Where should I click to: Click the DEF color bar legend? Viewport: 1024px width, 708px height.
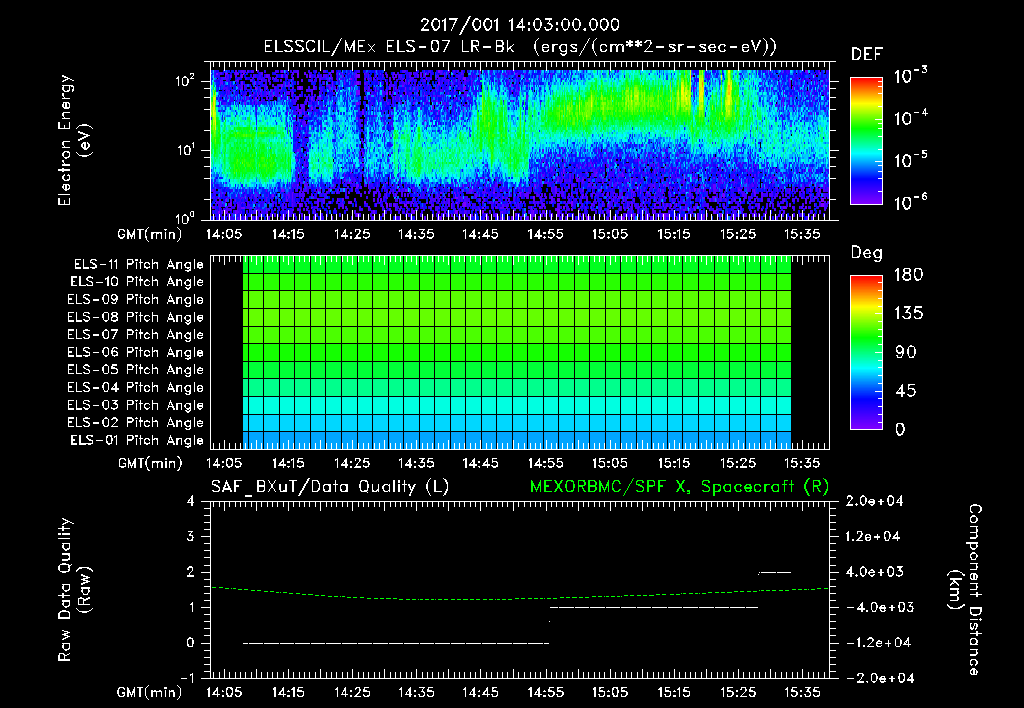click(x=866, y=140)
